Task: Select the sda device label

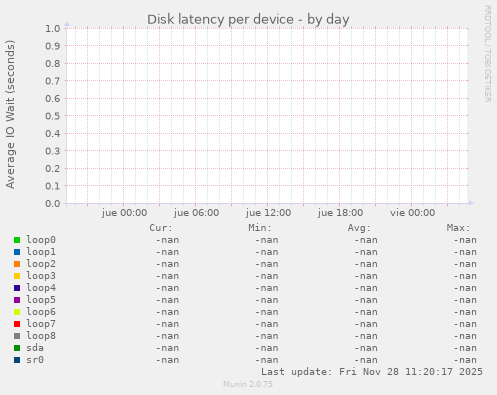Action: coord(35,348)
